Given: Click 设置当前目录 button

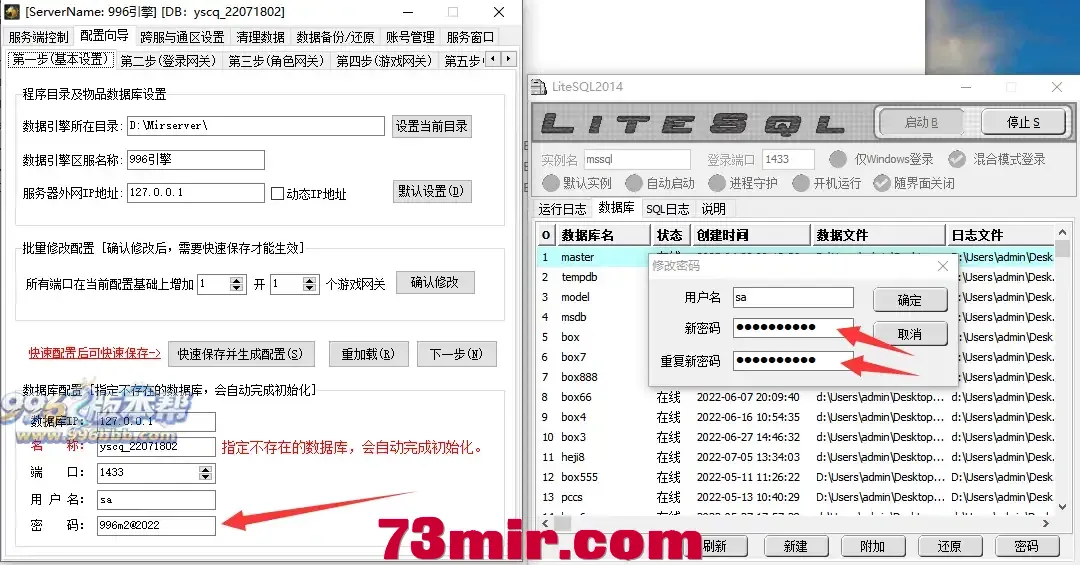Looking at the screenshot, I should coord(432,126).
